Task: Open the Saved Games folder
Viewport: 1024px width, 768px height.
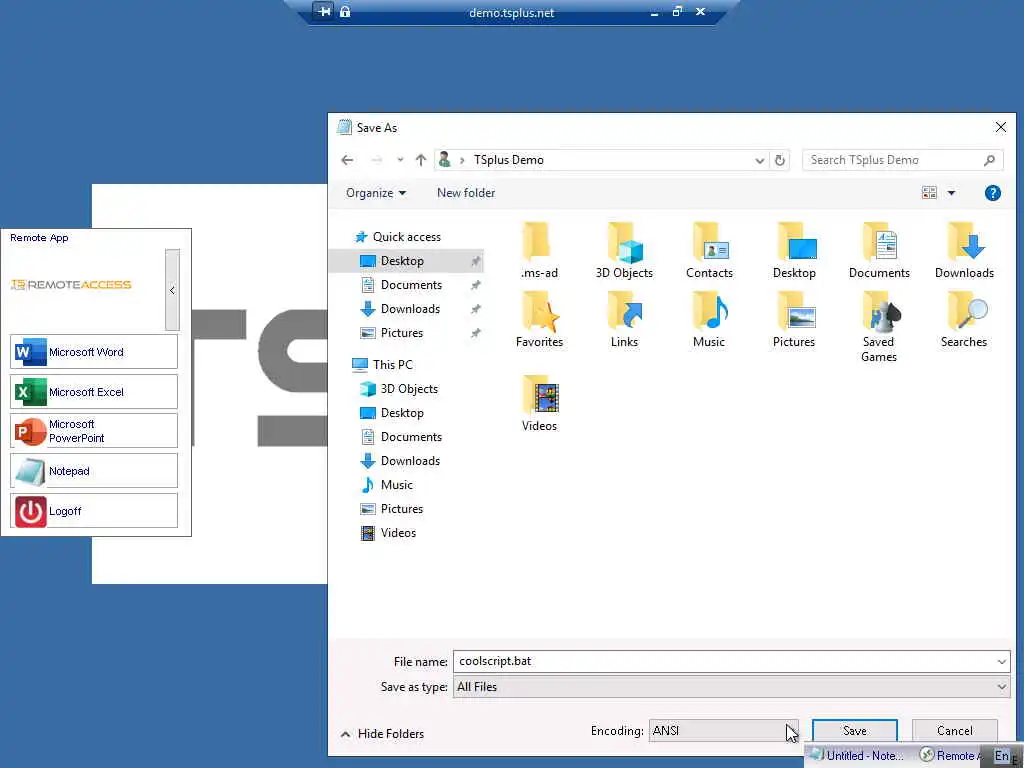Action: [x=879, y=327]
